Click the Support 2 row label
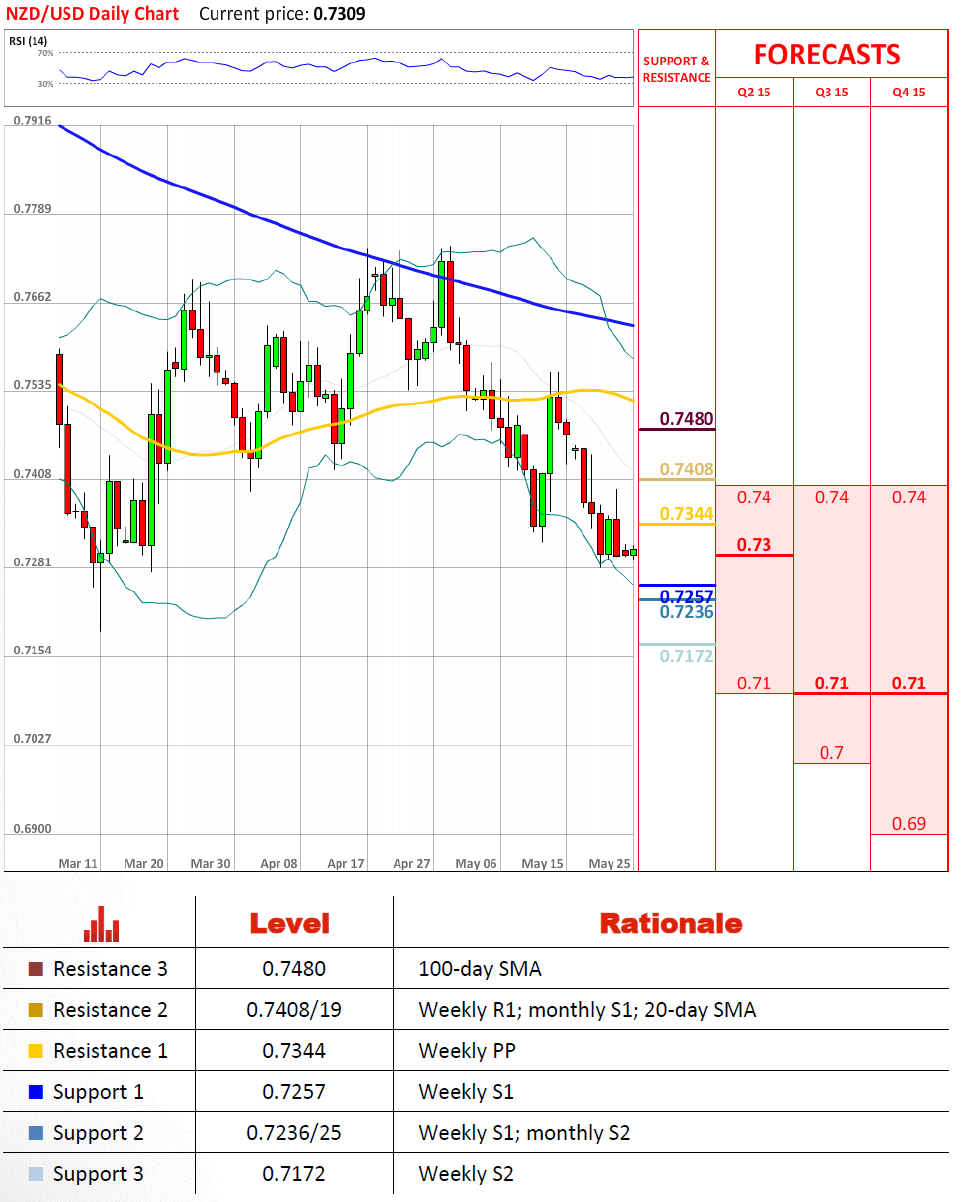 pyautogui.click(x=98, y=1133)
